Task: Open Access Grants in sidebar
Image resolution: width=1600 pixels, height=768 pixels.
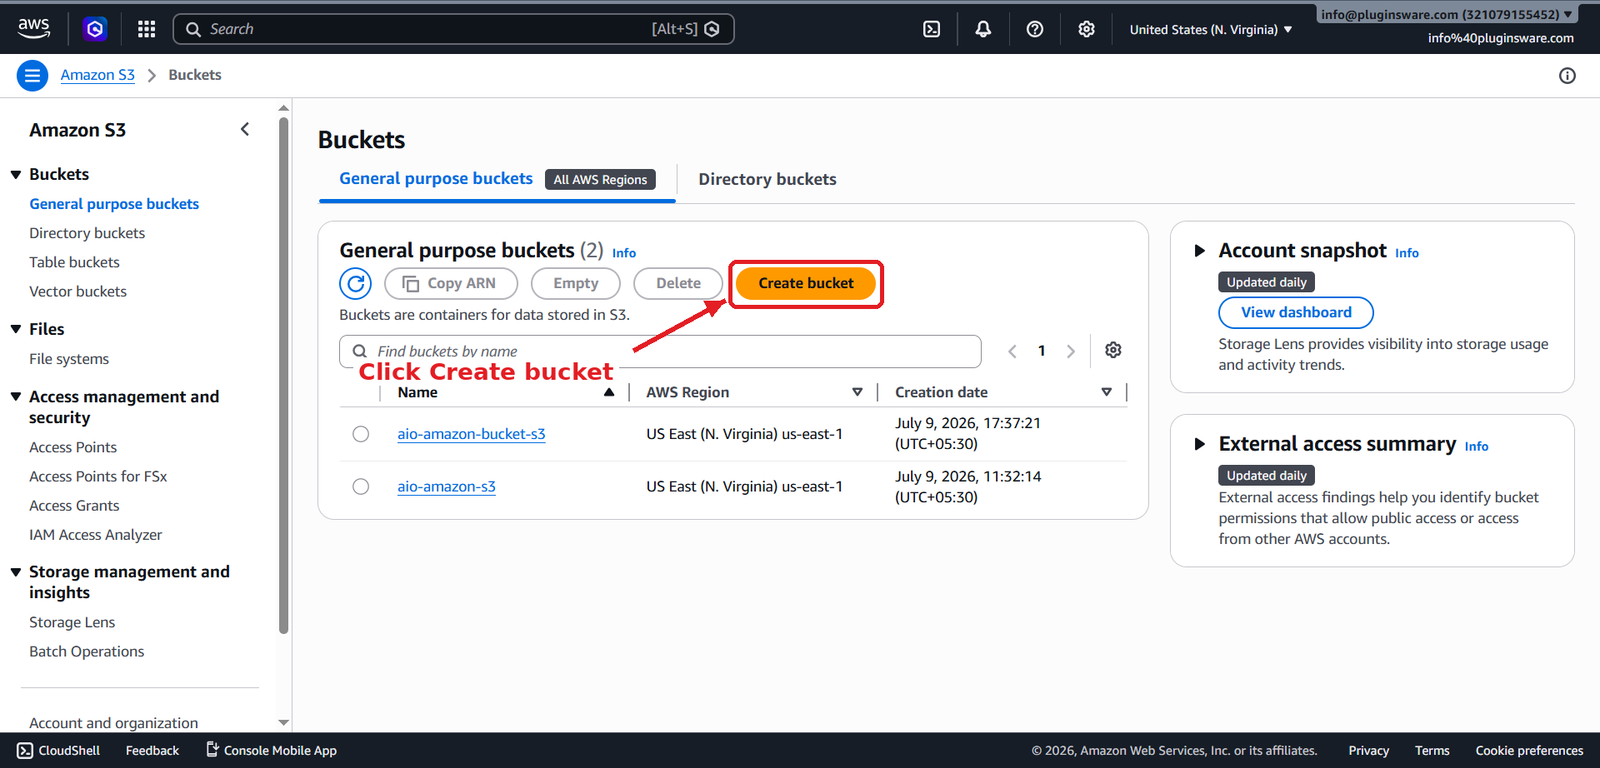Action: (74, 505)
